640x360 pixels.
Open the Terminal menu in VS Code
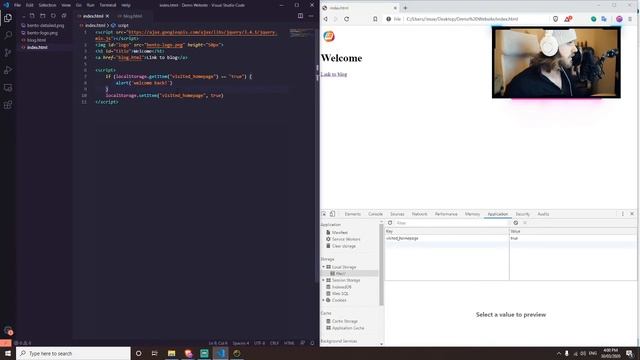point(108,5)
